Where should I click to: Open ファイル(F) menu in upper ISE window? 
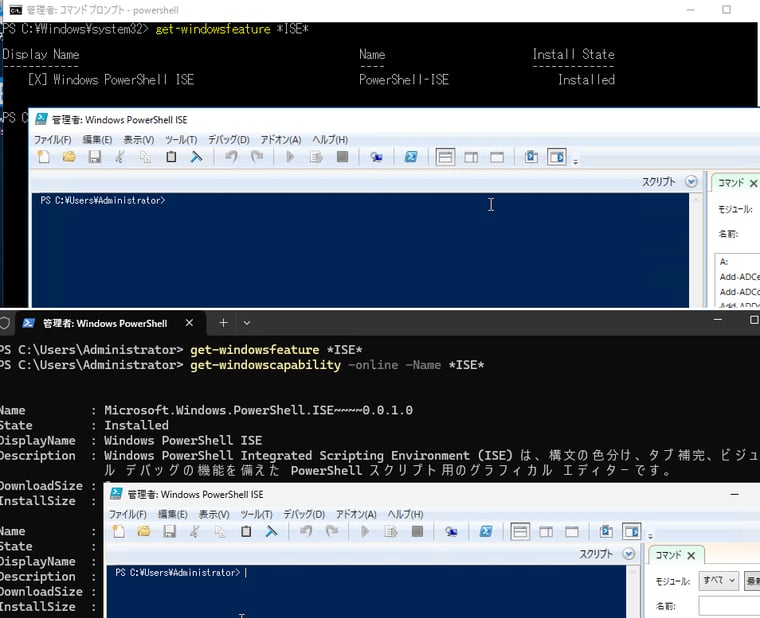(x=52, y=140)
